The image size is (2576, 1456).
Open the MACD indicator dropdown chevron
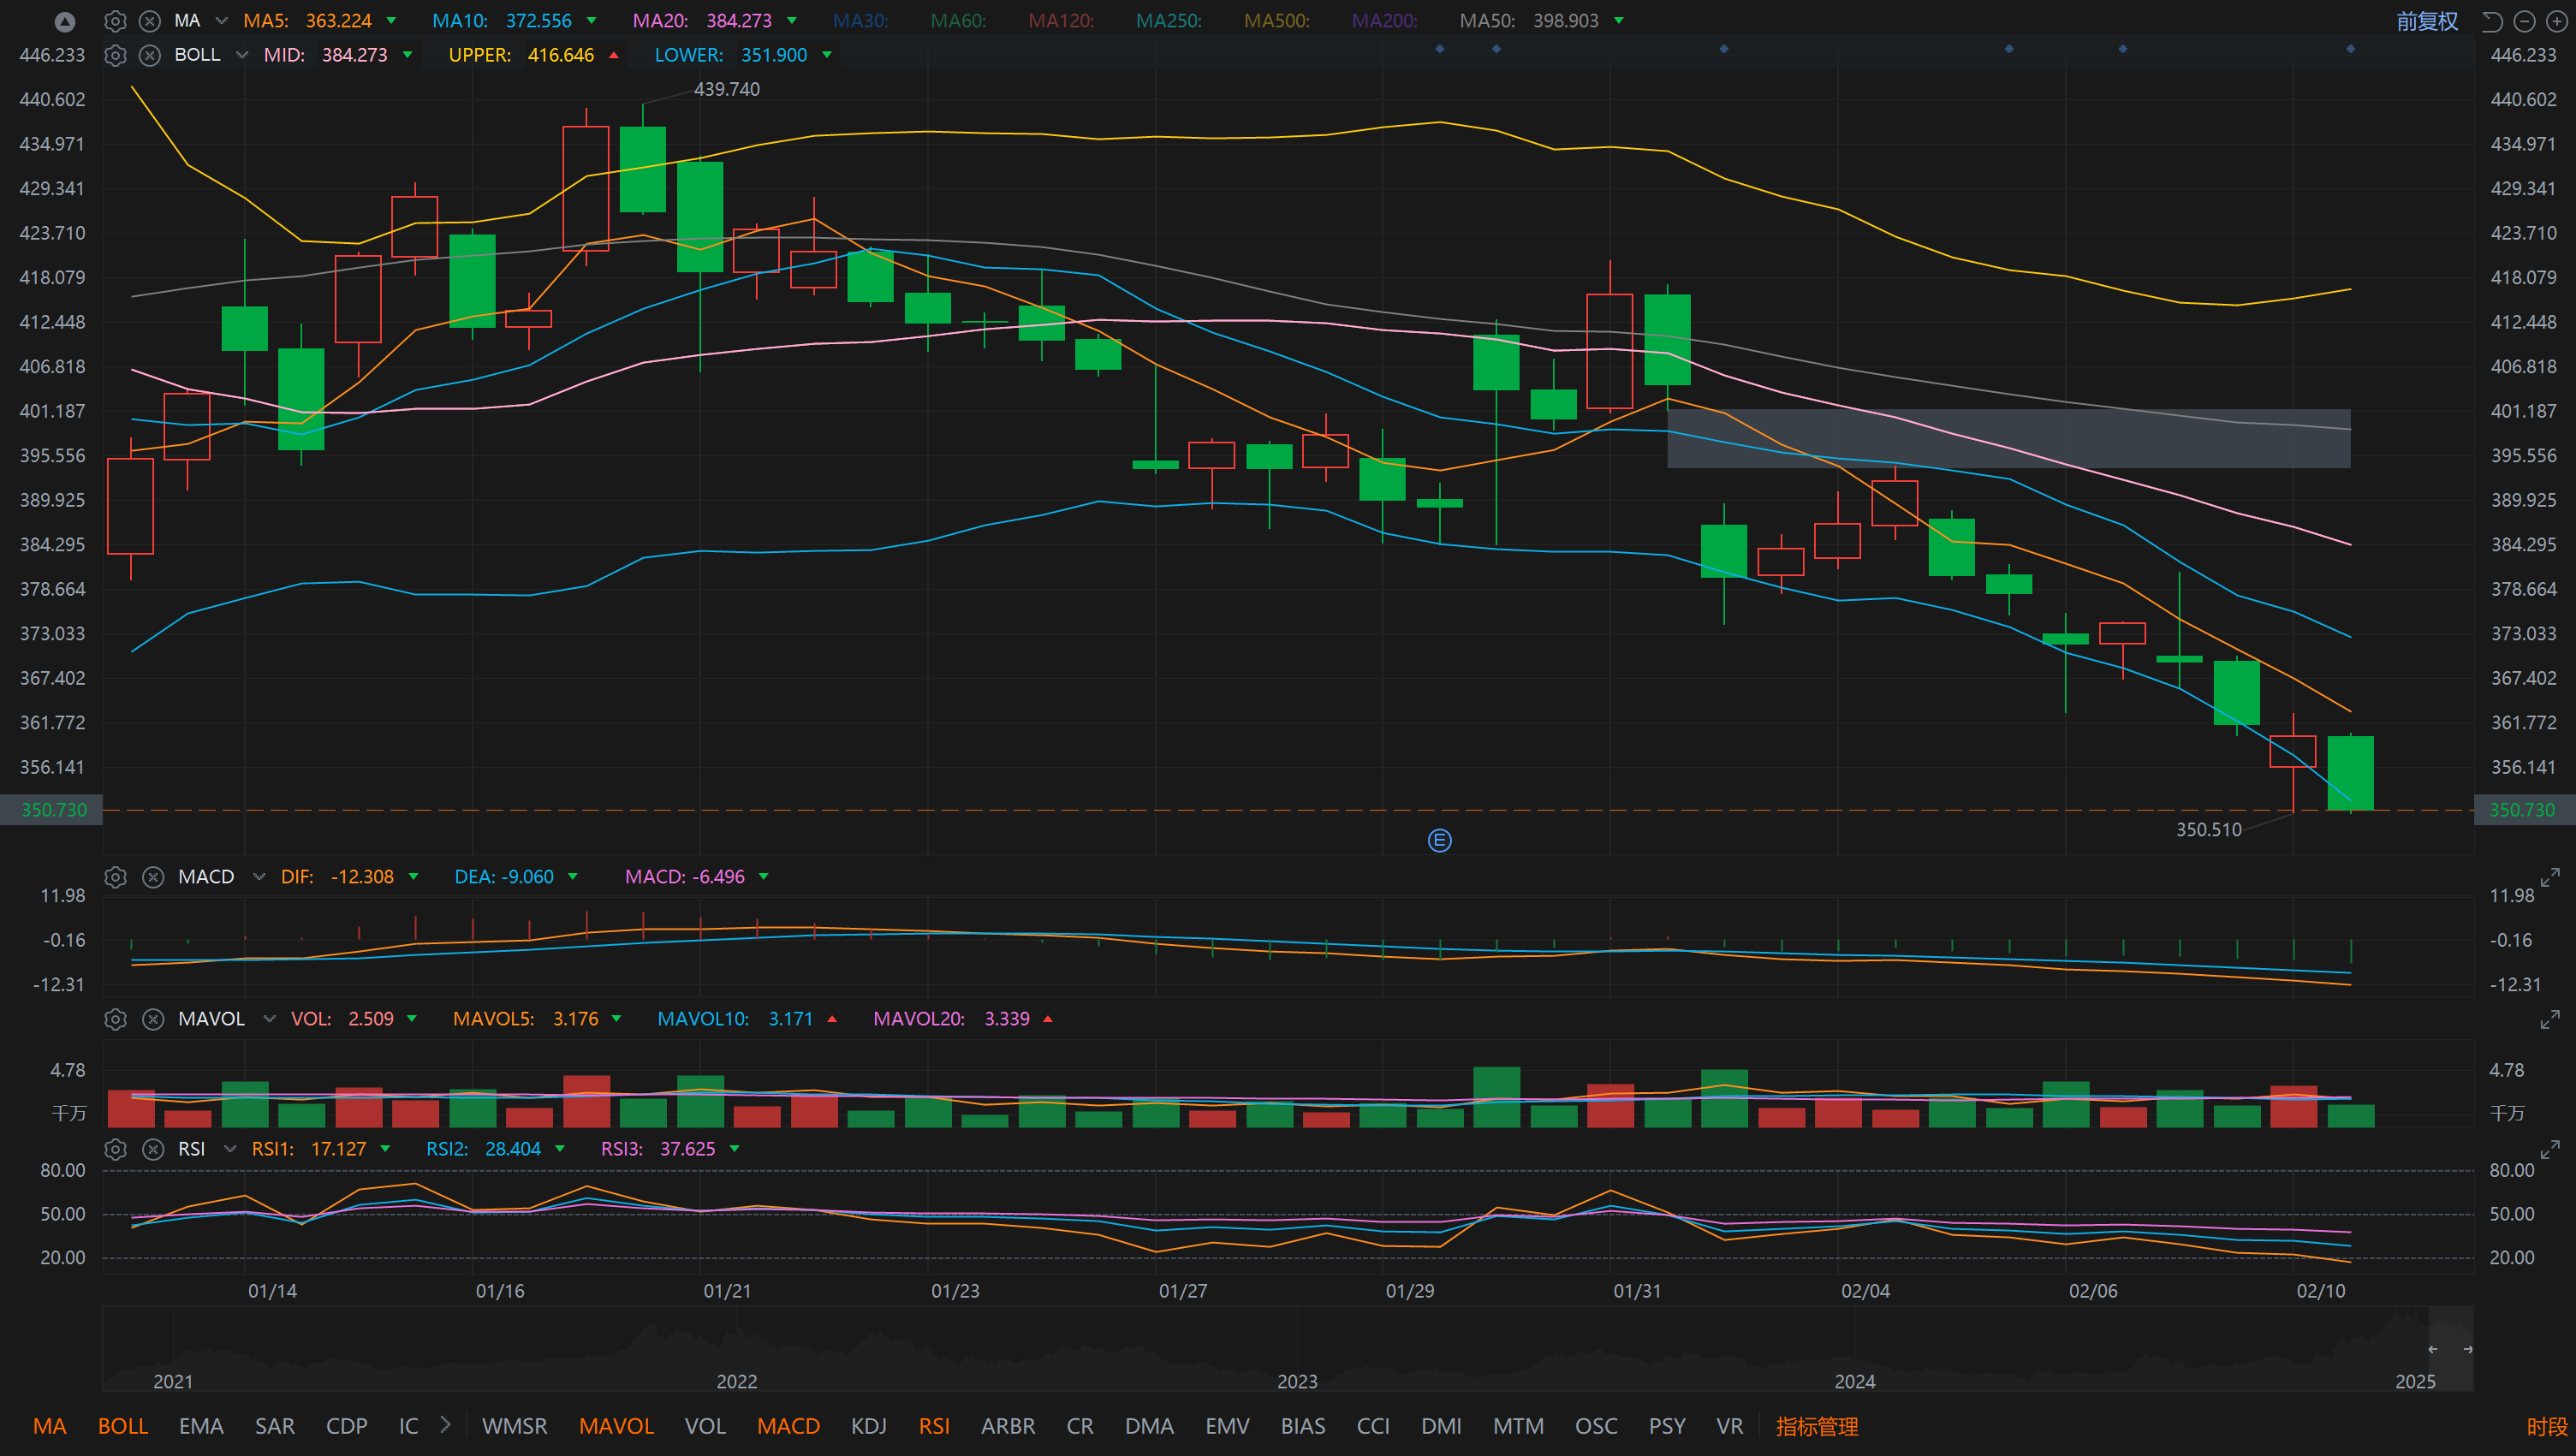pyautogui.click(x=259, y=877)
